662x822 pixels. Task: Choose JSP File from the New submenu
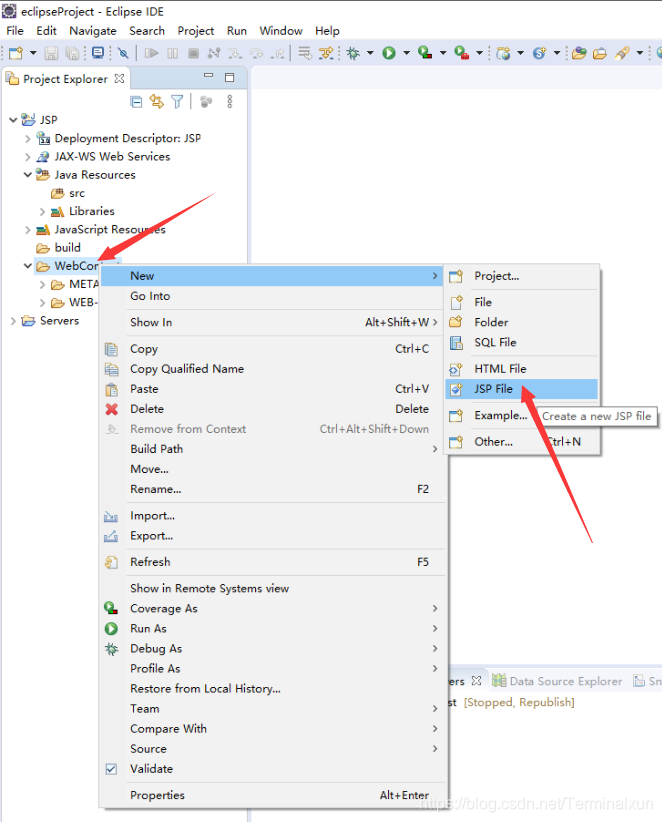[522, 389]
